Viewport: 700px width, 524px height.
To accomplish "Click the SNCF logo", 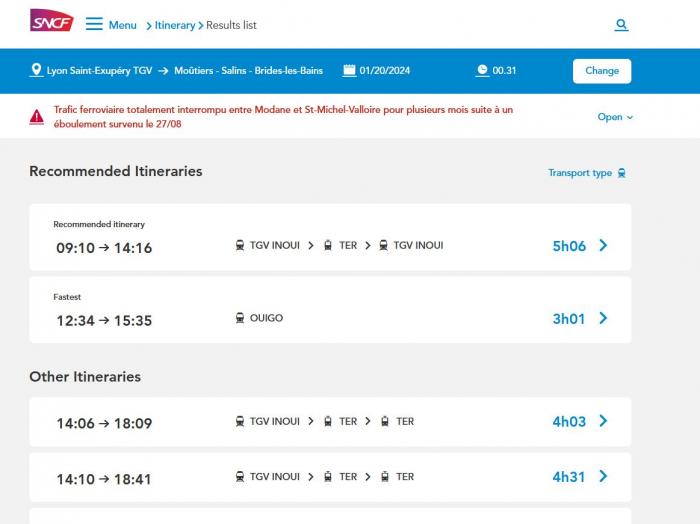I will [52, 21].
